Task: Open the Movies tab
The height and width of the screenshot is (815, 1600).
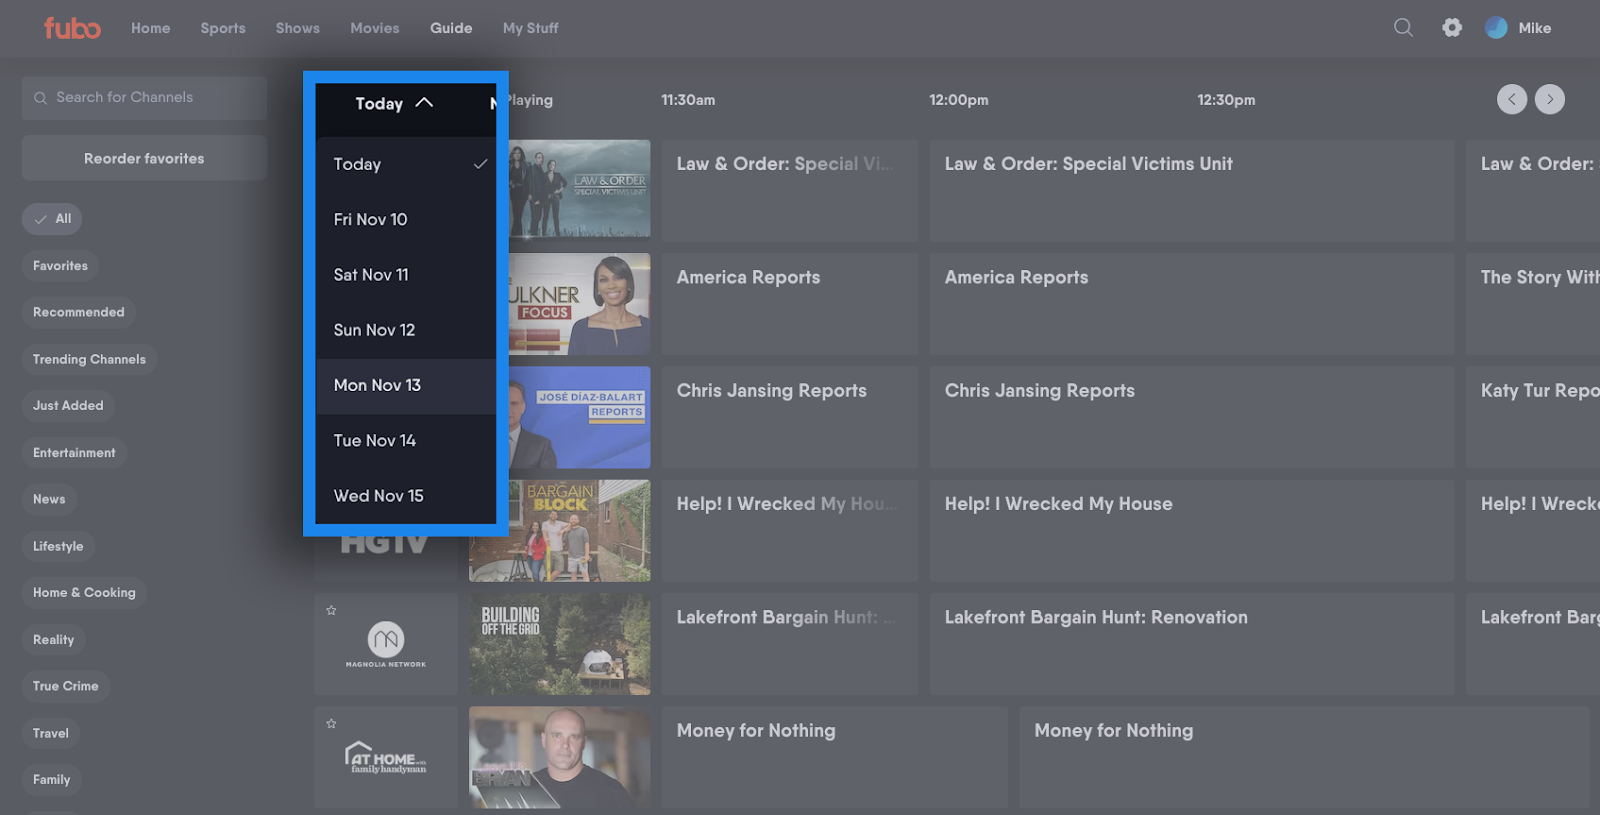Action: [x=375, y=28]
